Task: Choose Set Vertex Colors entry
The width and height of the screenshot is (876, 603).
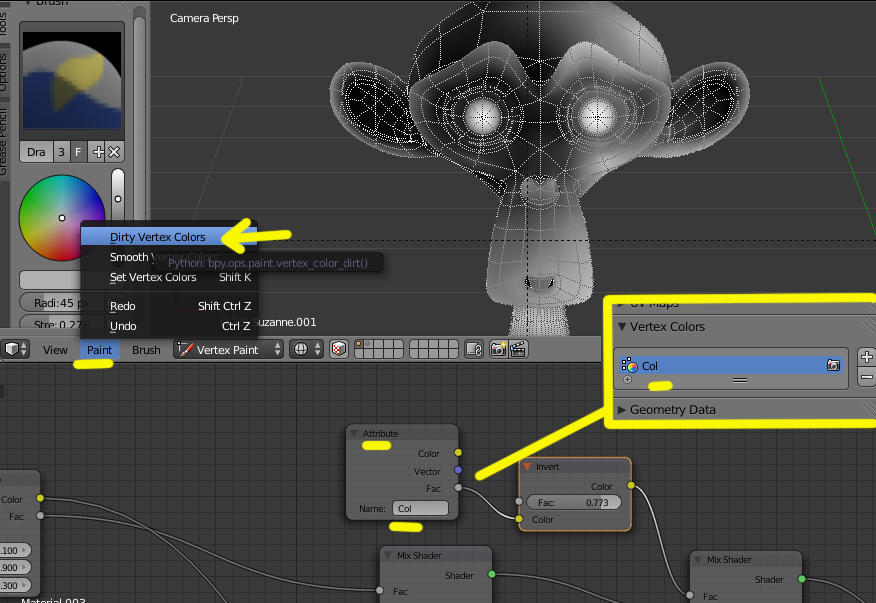Action: pyautogui.click(x=169, y=277)
